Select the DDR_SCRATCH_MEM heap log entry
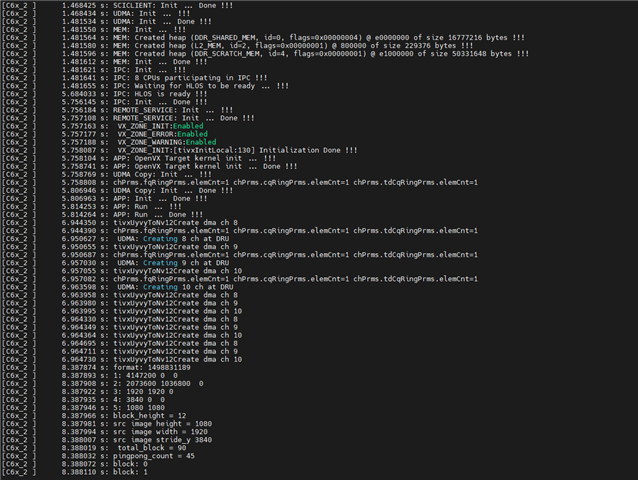 265,54
